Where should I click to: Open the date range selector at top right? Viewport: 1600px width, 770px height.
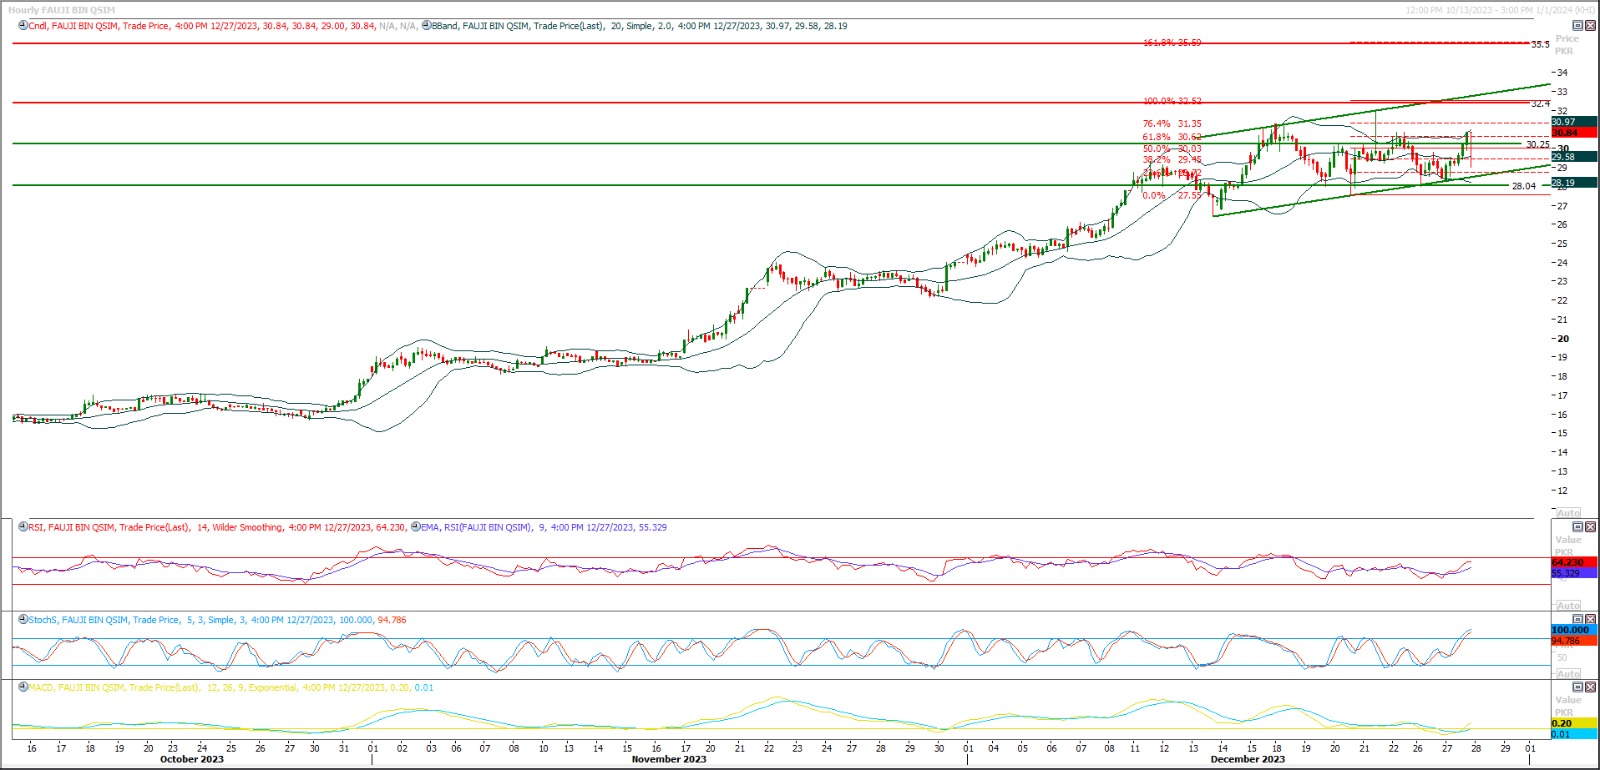click(x=1500, y=10)
